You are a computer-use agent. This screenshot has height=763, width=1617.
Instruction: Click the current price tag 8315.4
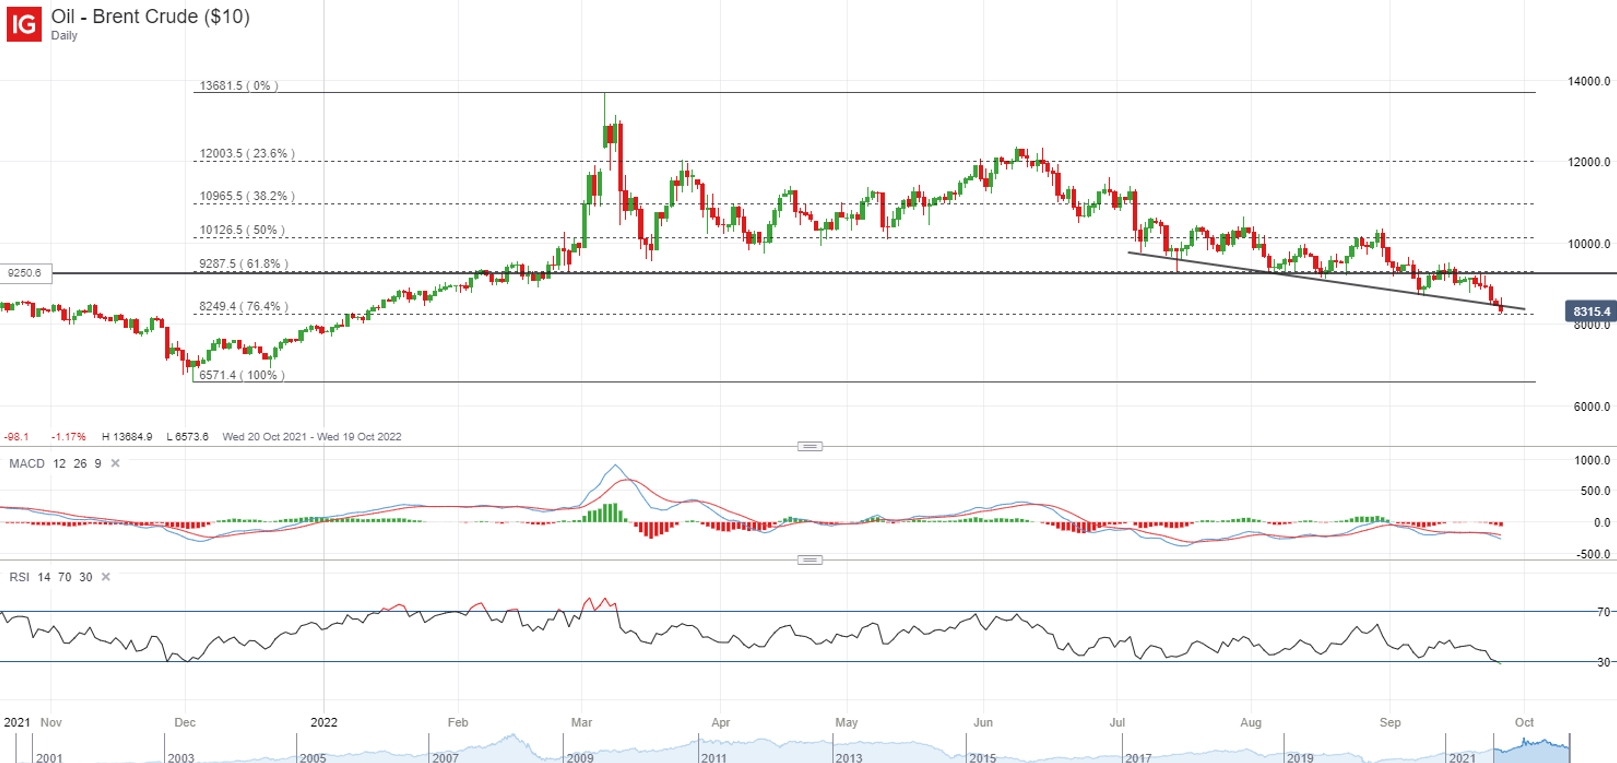[x=1590, y=312]
